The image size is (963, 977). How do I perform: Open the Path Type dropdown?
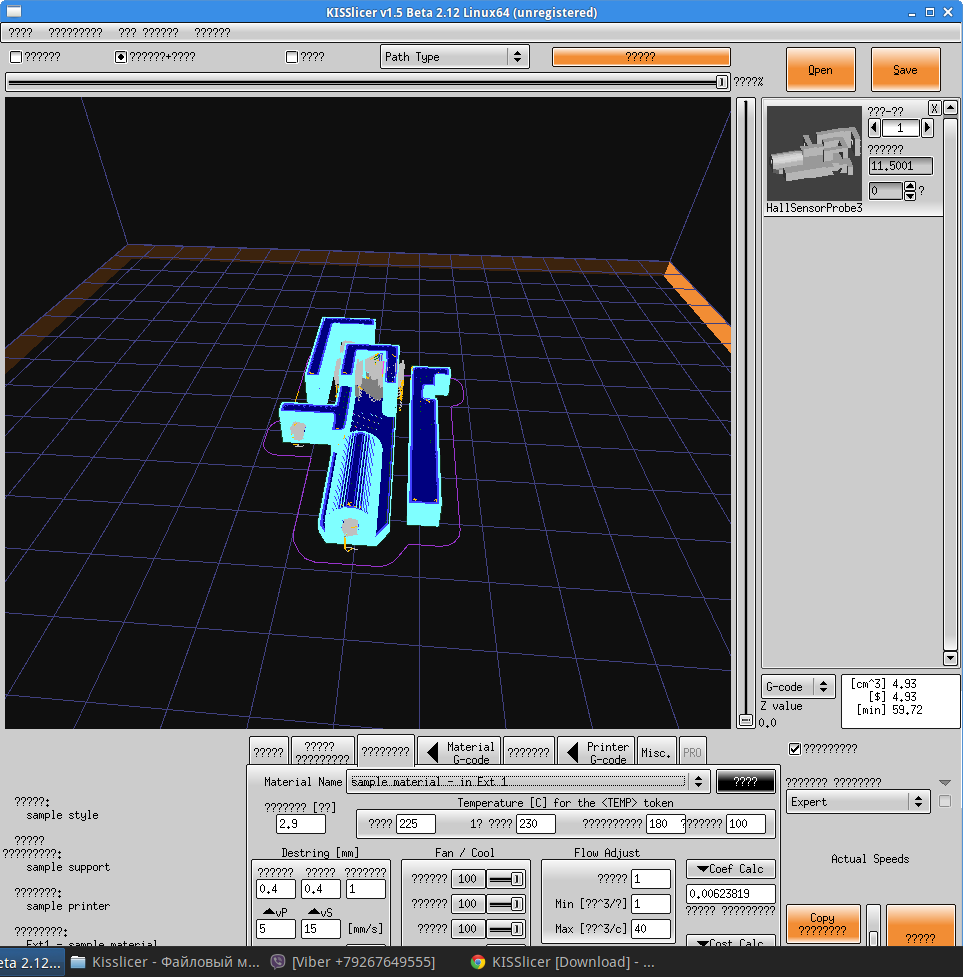[455, 57]
